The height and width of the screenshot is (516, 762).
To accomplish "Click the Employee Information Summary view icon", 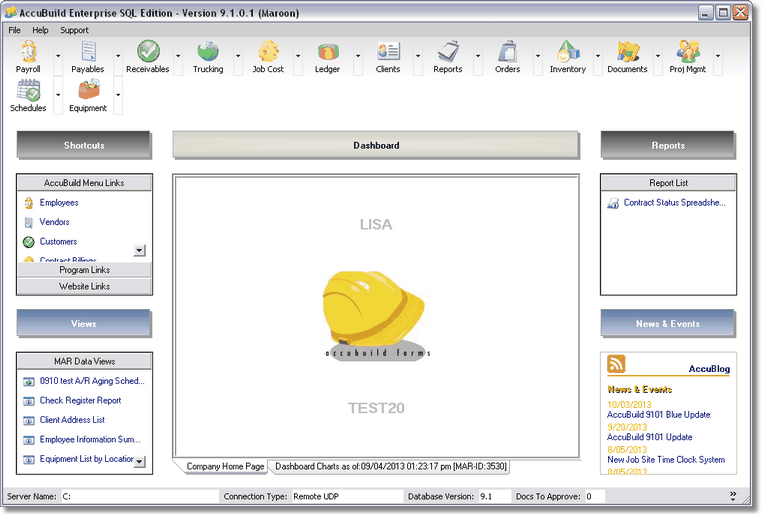I will tap(29, 440).
